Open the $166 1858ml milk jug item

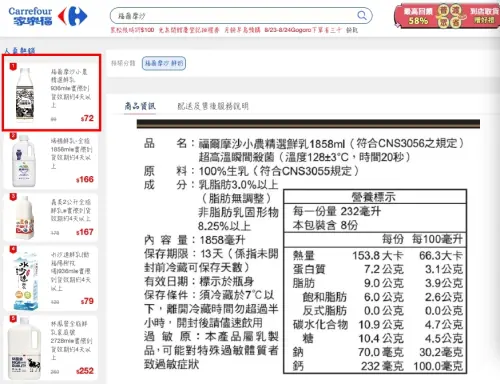click(x=51, y=161)
